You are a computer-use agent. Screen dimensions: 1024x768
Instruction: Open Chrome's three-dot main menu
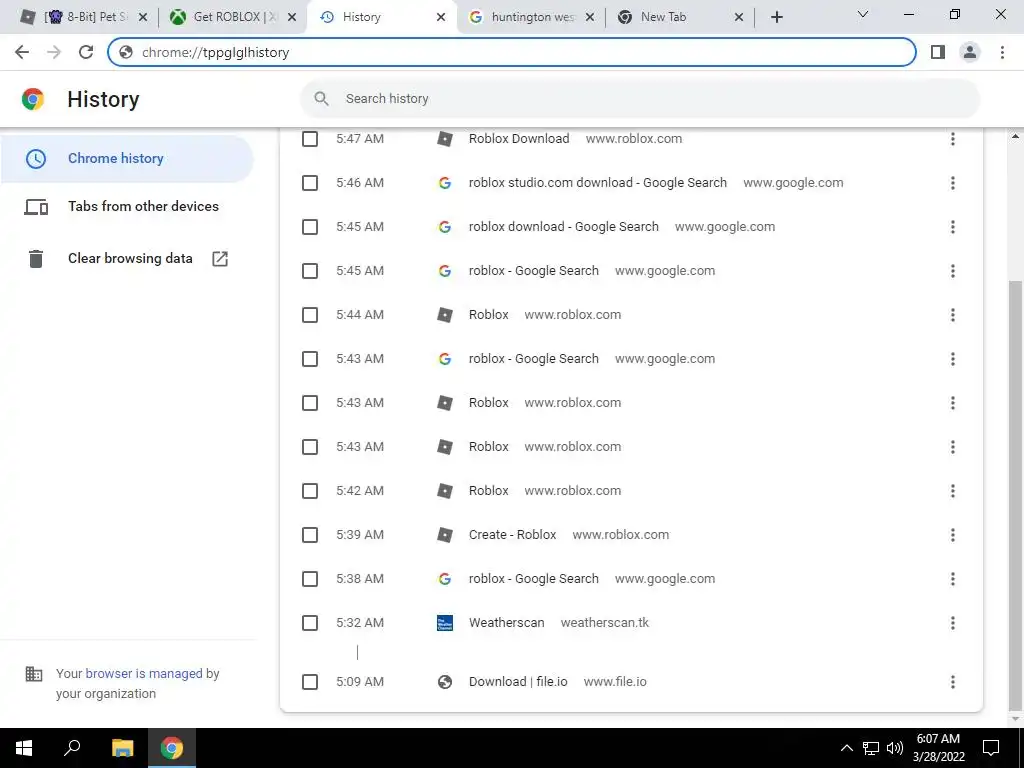(1002, 52)
